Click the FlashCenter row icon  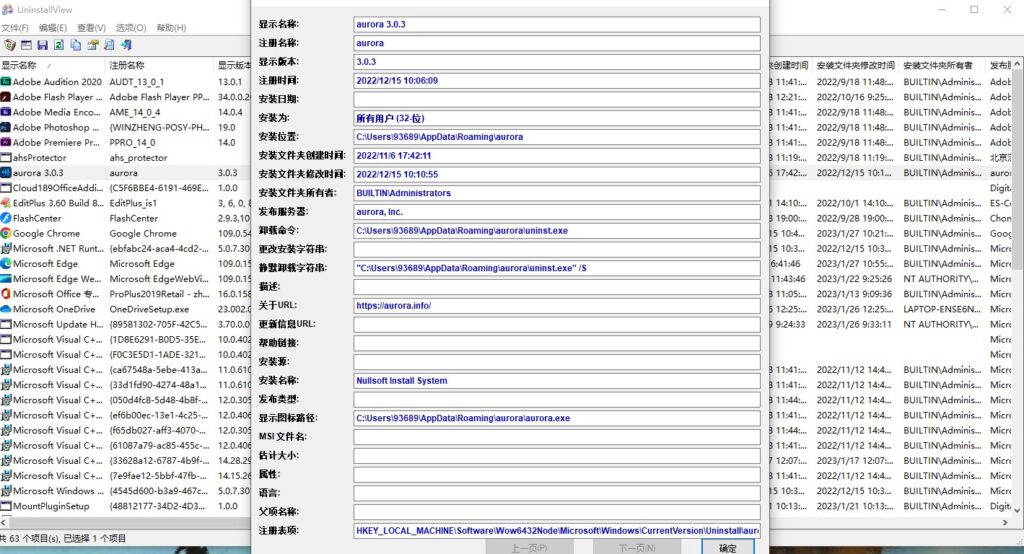(6, 218)
